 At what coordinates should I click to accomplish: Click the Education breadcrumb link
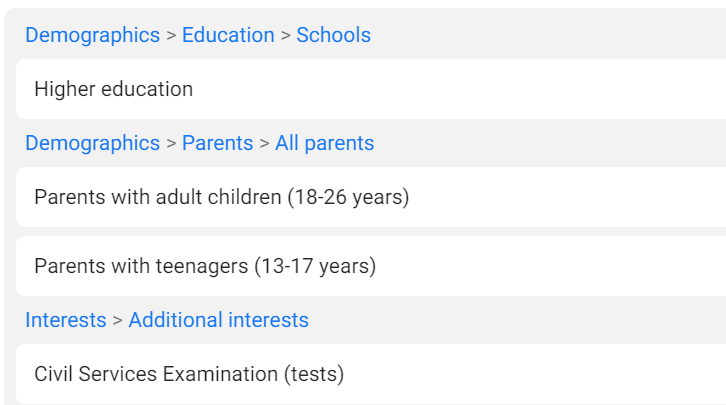pyautogui.click(x=228, y=35)
